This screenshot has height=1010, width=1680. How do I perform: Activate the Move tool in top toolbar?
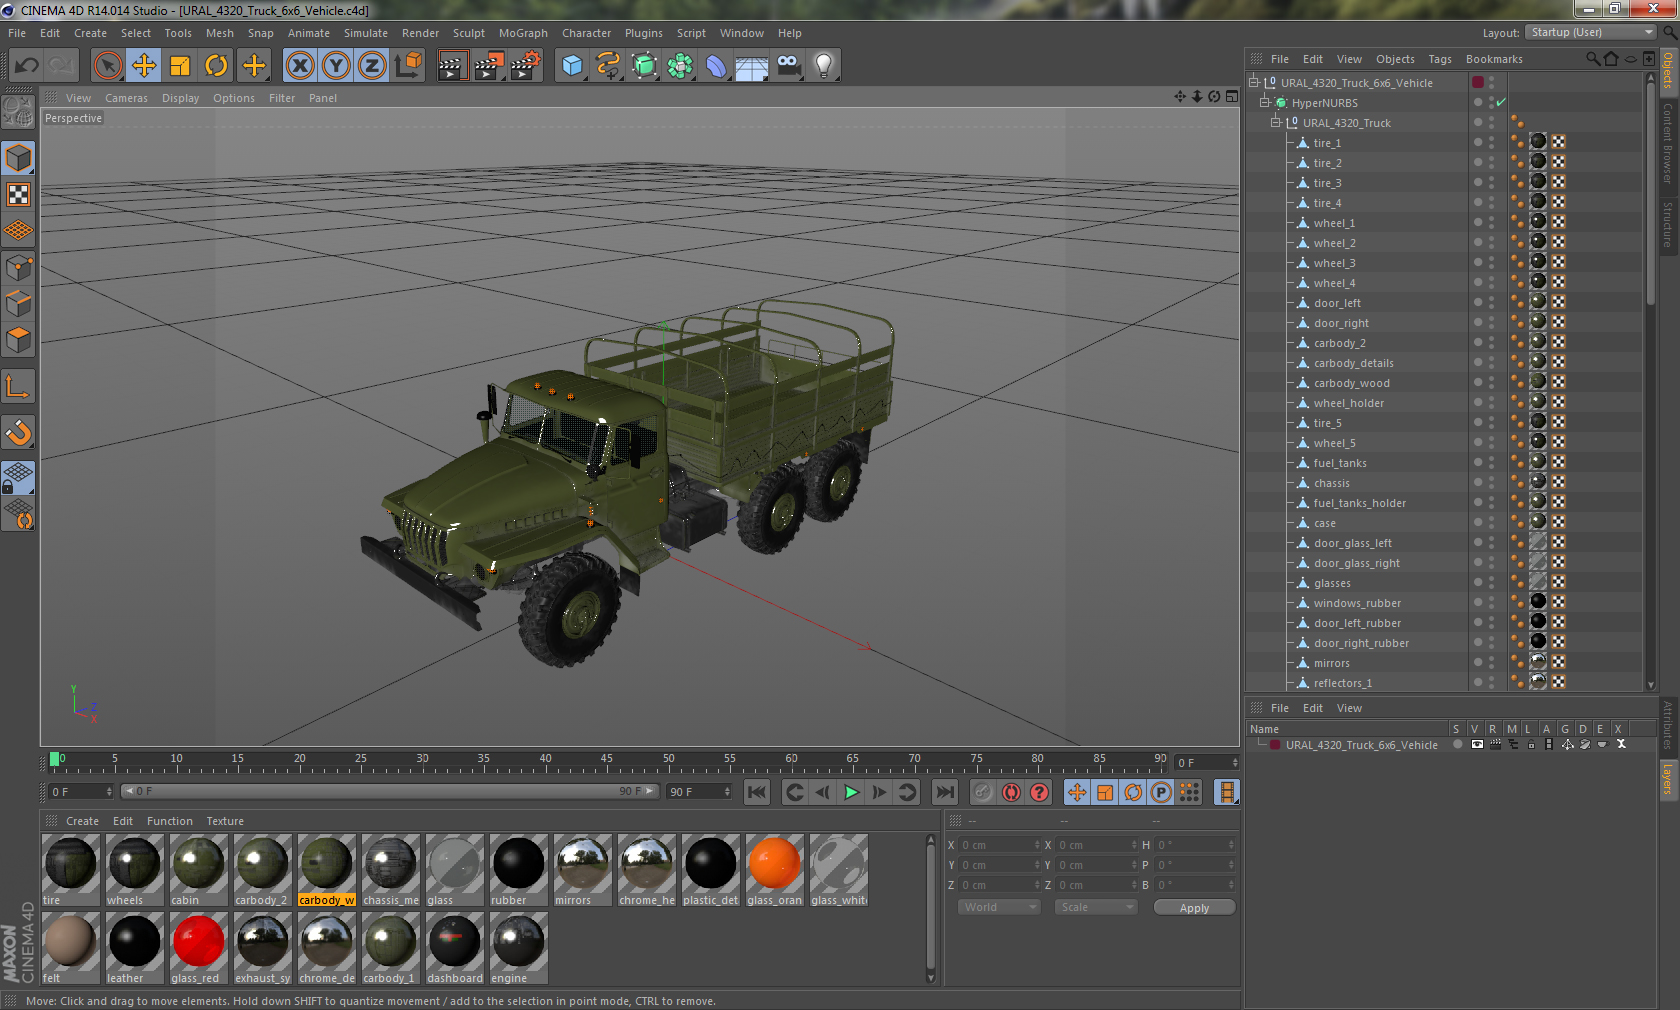pyautogui.click(x=144, y=66)
